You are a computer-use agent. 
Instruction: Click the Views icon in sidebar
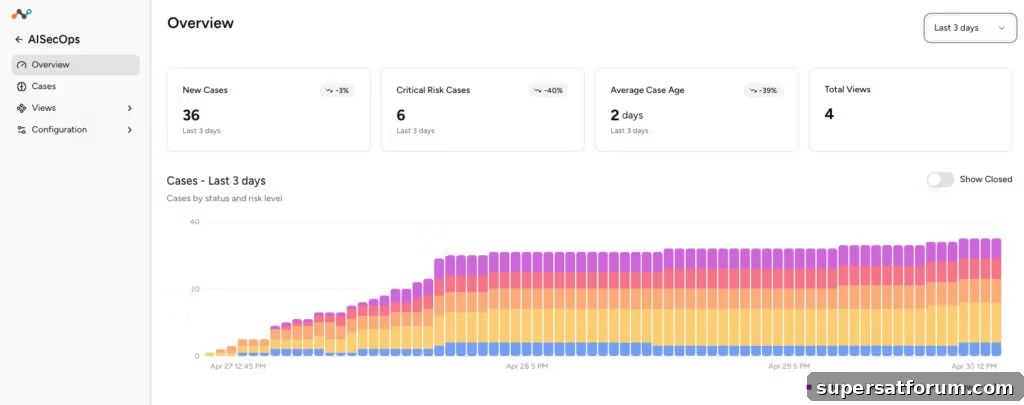click(22, 108)
